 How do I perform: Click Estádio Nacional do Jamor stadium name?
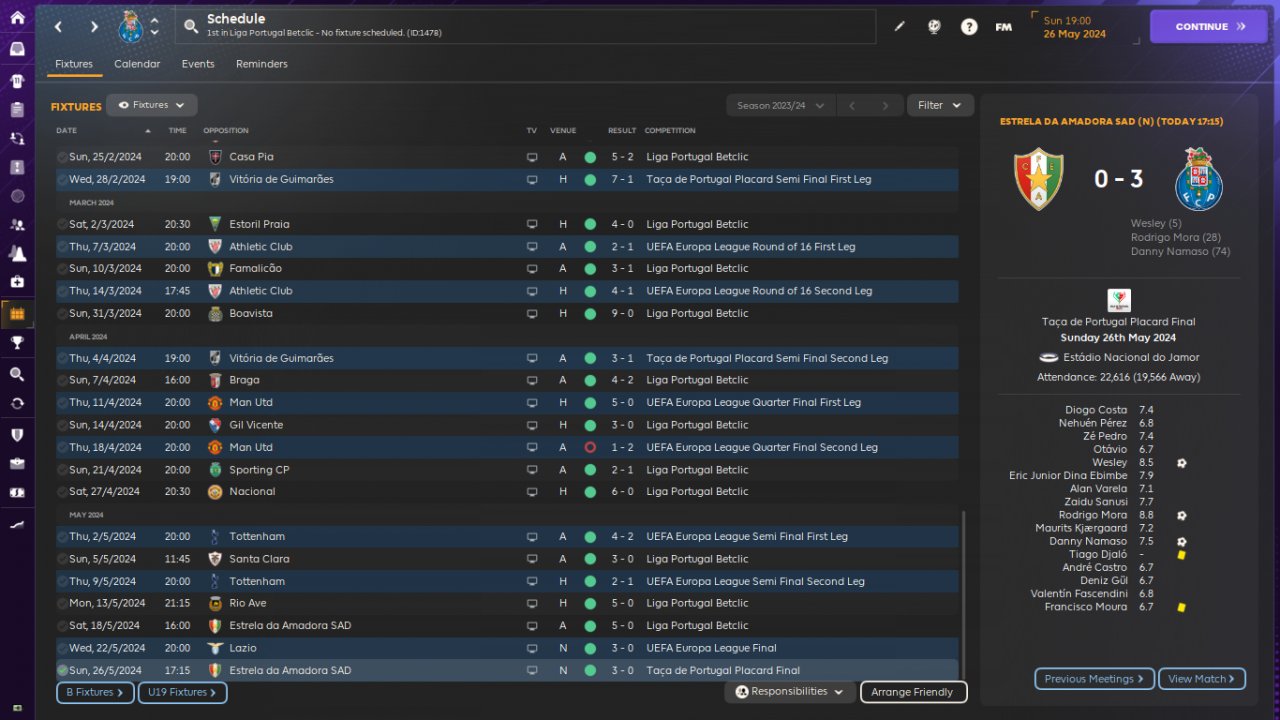[x=1131, y=357]
